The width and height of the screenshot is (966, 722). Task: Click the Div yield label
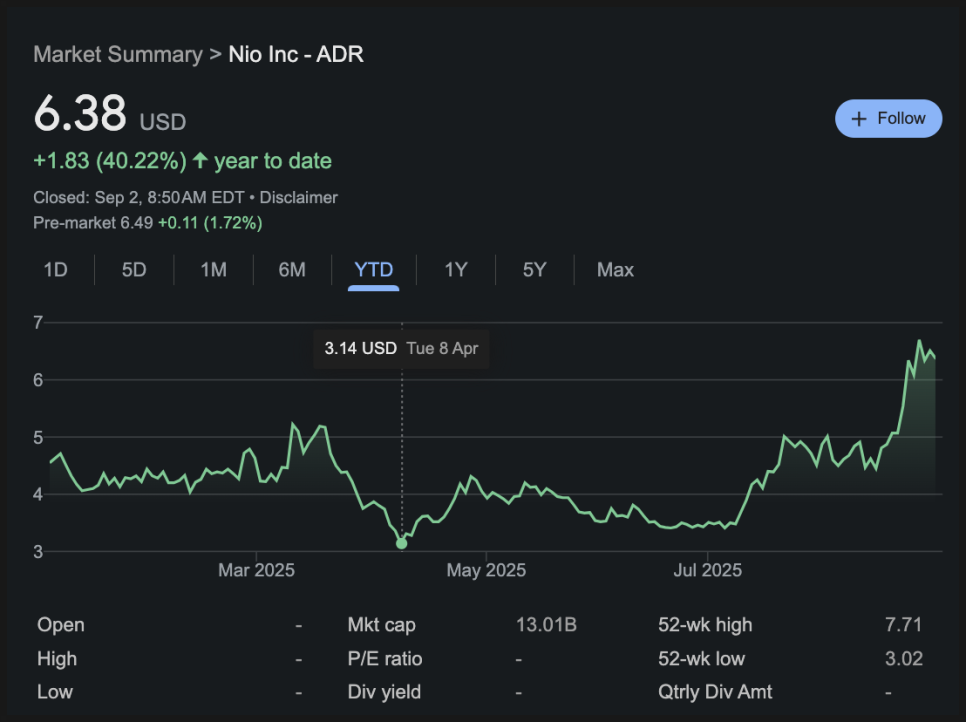pyautogui.click(x=384, y=692)
